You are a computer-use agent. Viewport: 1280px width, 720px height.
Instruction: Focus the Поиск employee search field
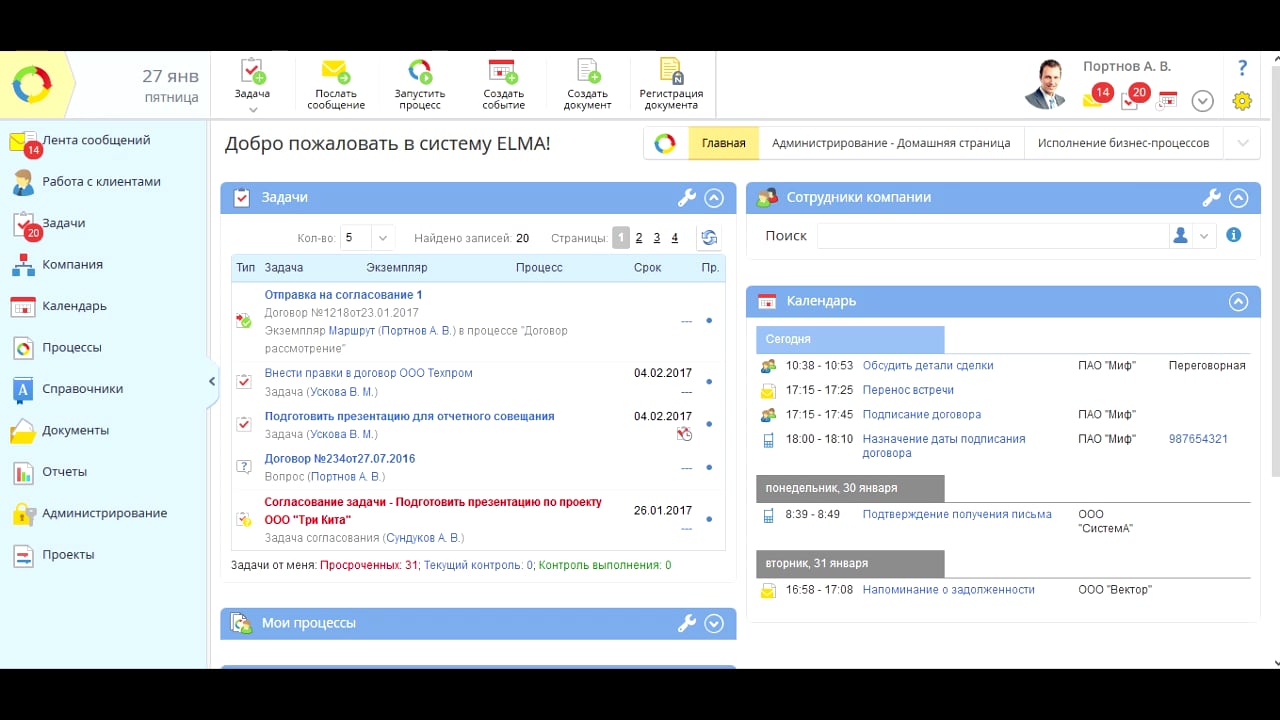992,236
